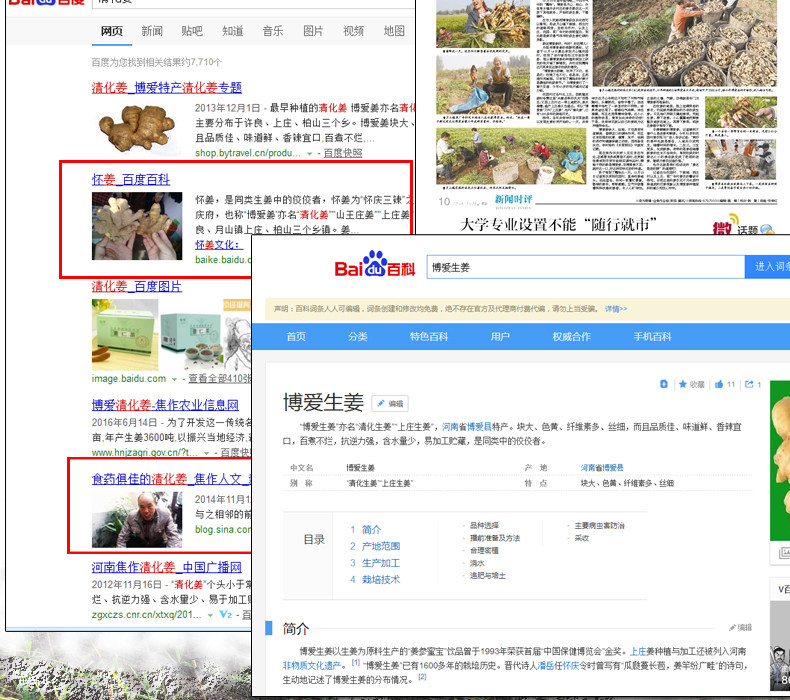
Task: Open the 怀姜_百度百科 result
Action: tap(131, 179)
